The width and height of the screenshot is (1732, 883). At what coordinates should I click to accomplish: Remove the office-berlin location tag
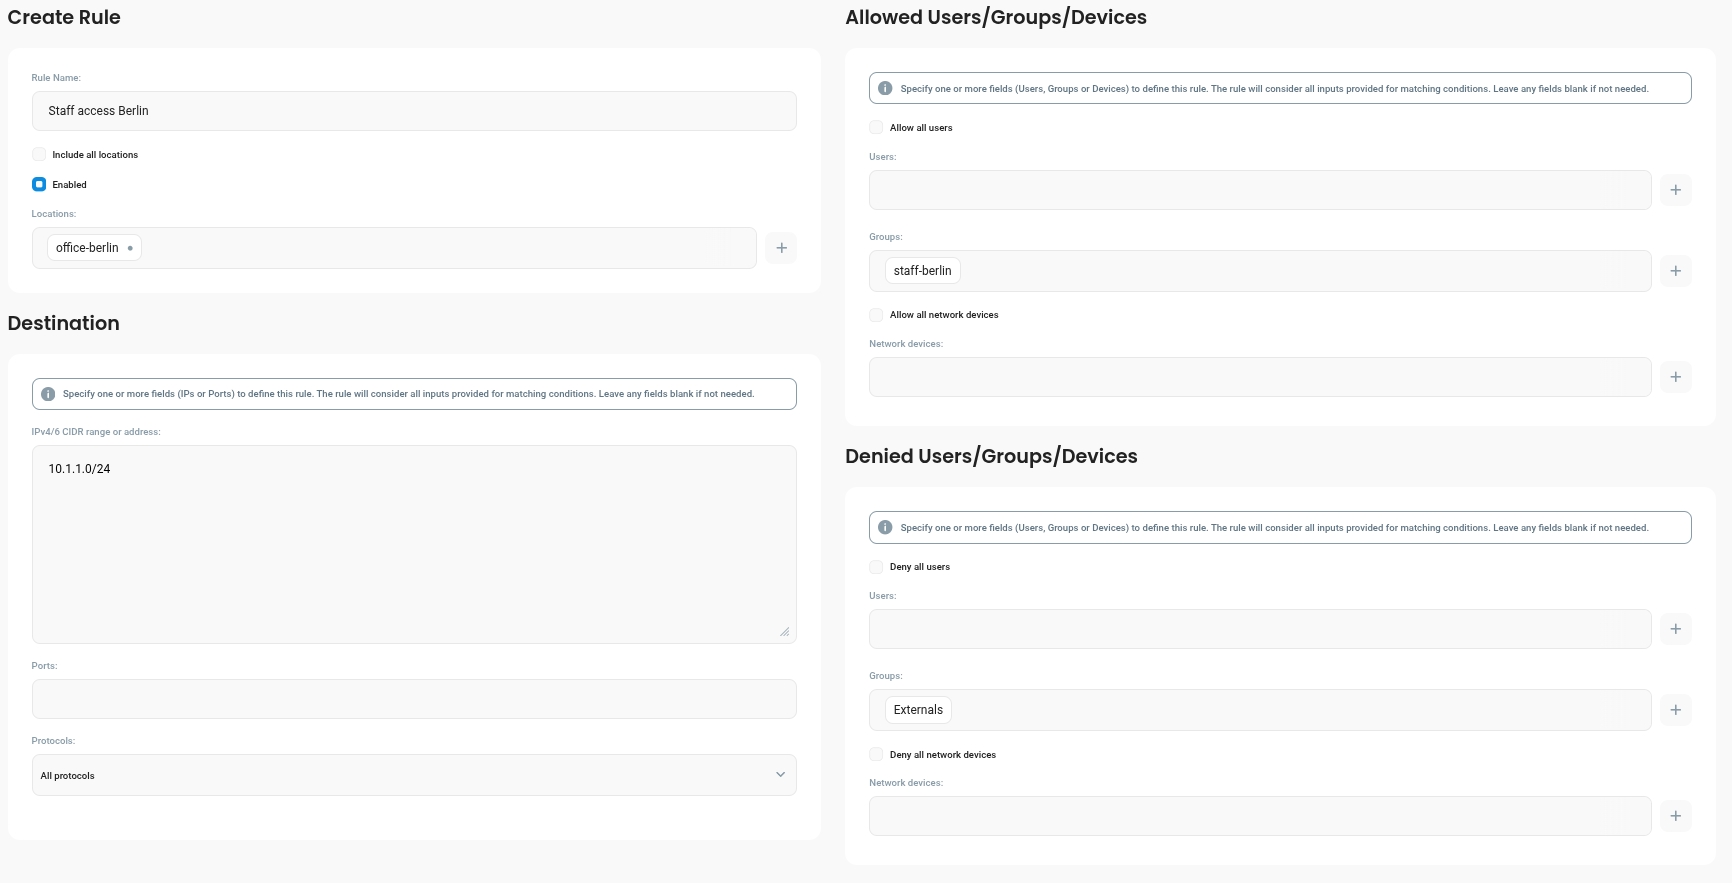coord(130,248)
